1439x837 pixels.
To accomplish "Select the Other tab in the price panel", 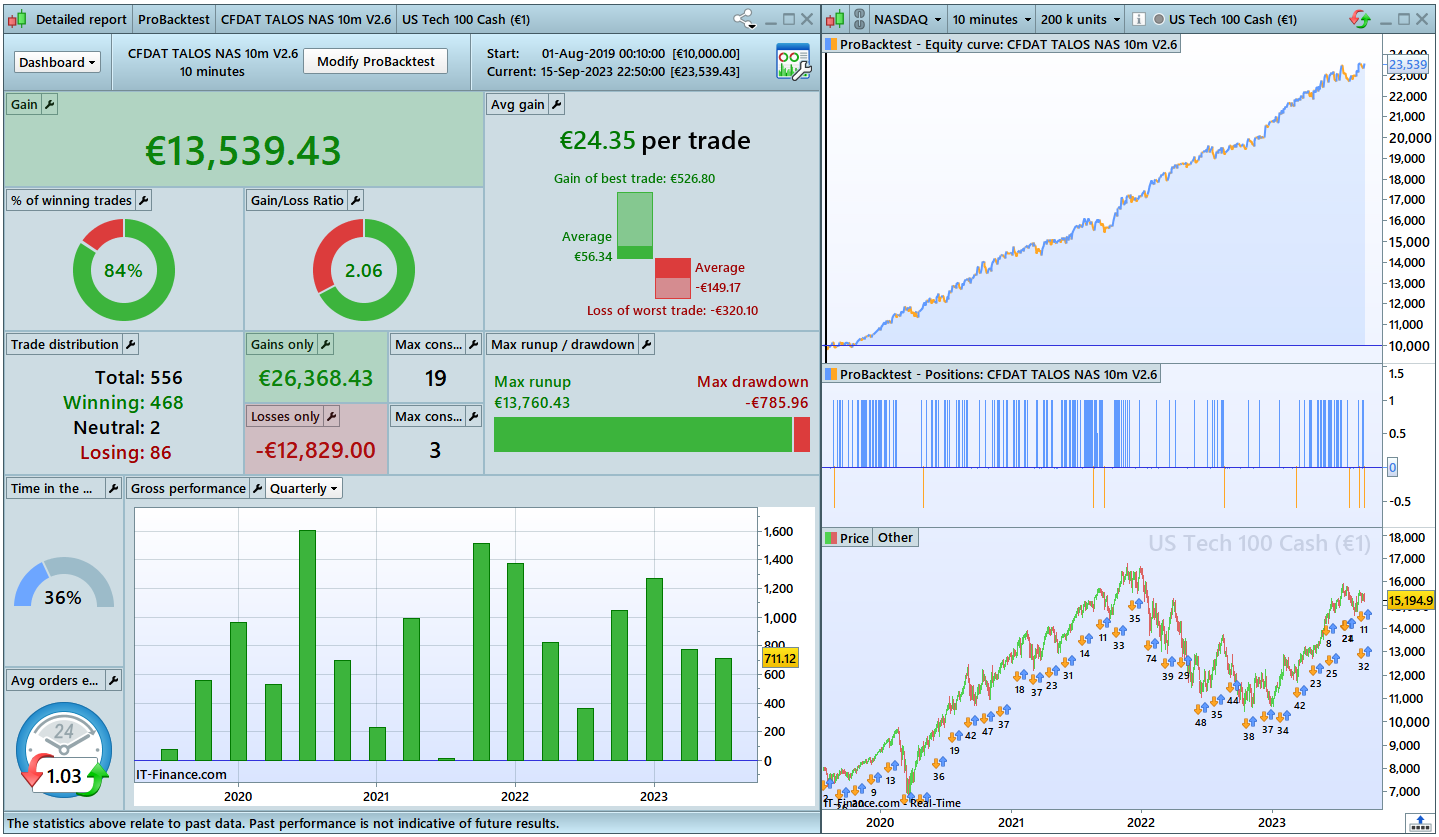I will [895, 537].
